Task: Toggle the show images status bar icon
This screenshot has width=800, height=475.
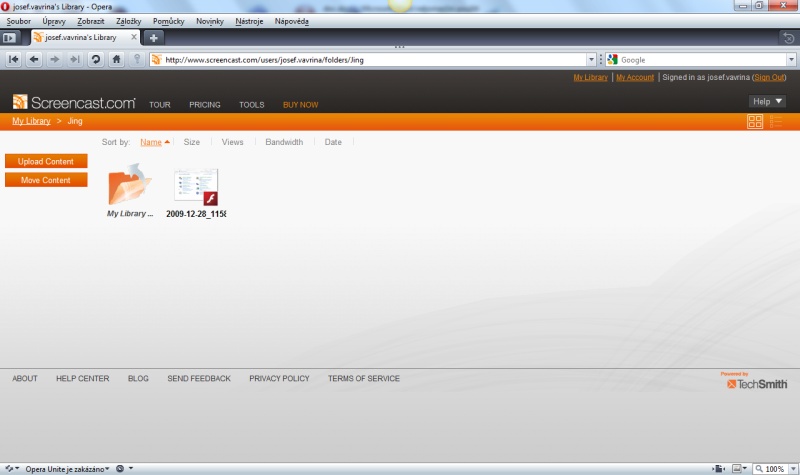Action: point(737,468)
